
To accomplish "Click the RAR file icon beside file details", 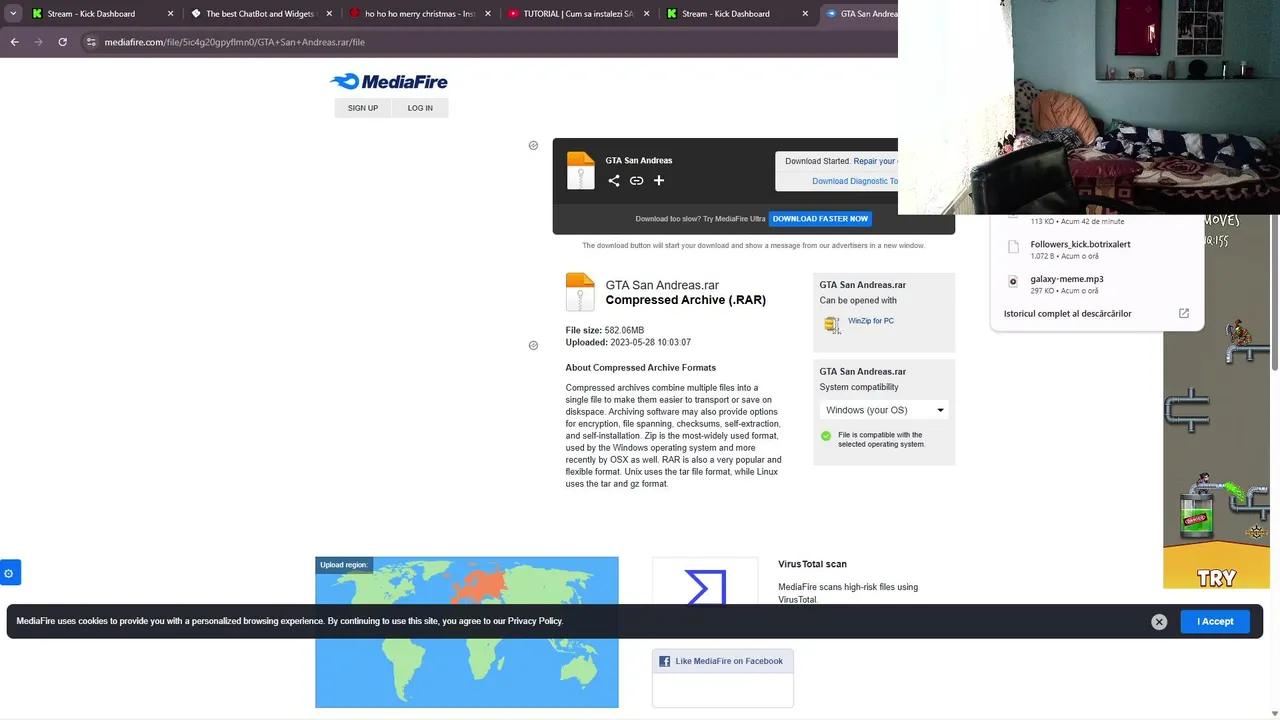I will pos(580,292).
